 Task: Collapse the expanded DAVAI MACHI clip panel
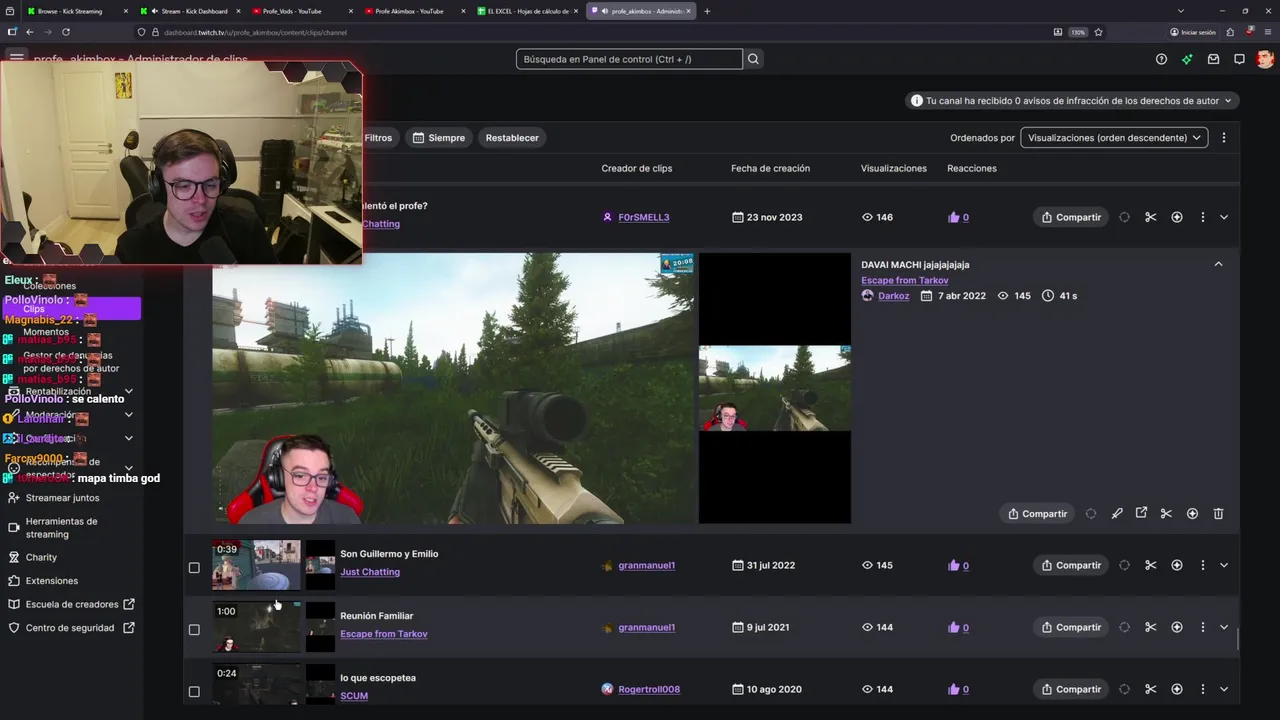click(1218, 264)
